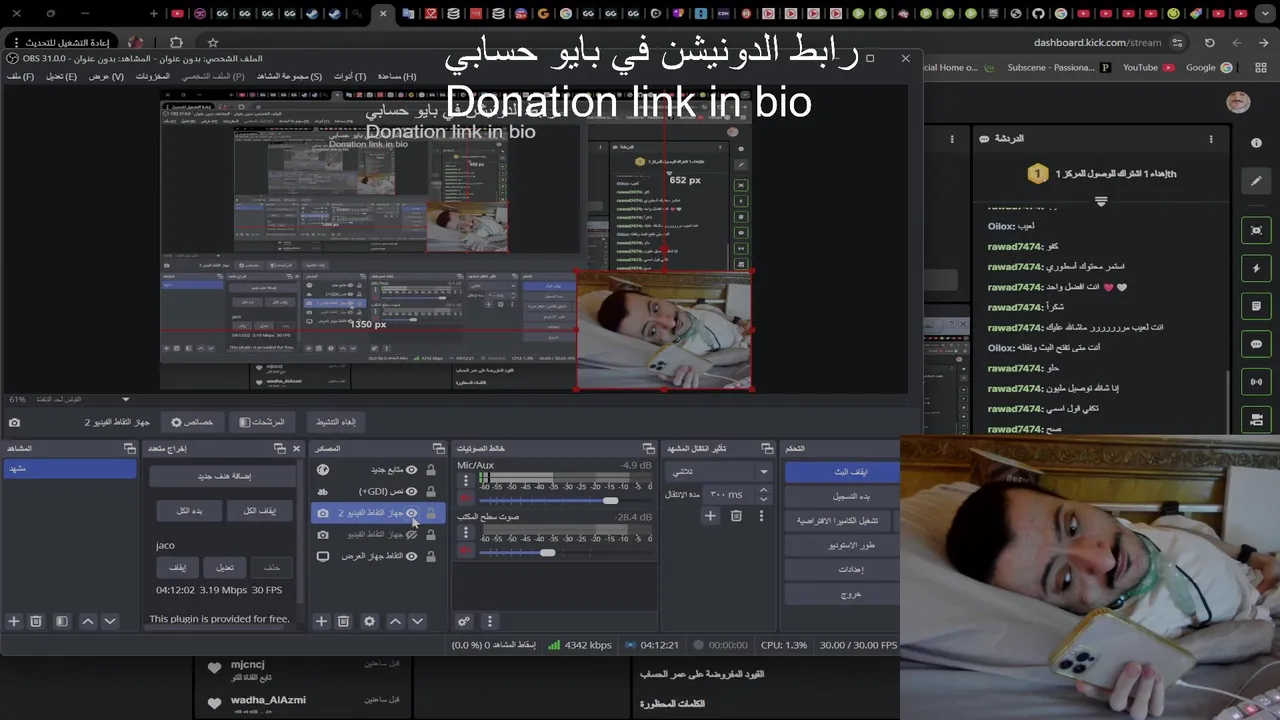
Task: Remove selected source with trash icon
Action: click(x=343, y=621)
